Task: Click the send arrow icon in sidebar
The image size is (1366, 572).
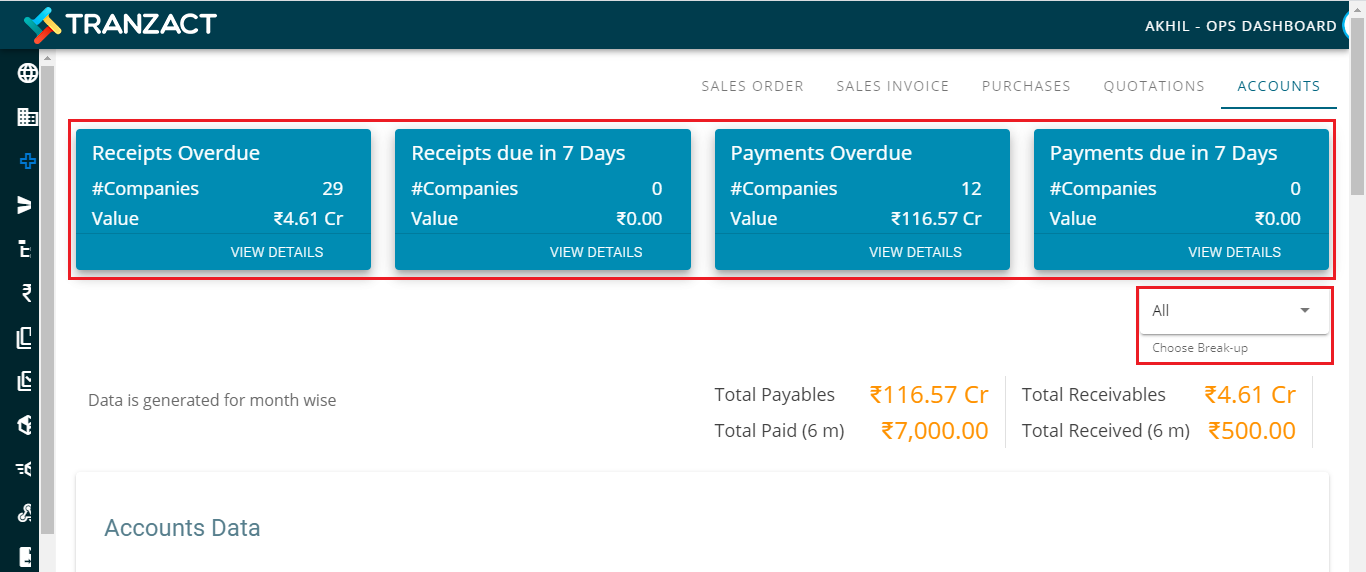Action: pos(27,205)
